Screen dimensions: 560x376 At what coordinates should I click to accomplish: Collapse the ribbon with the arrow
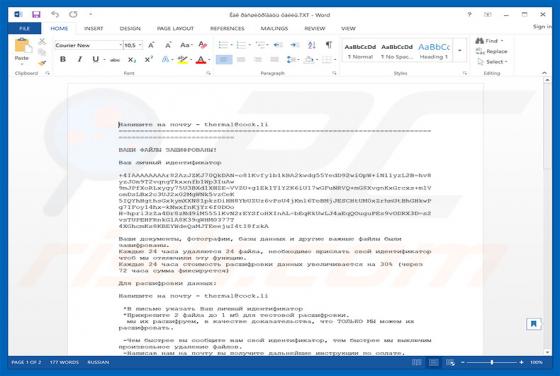pyautogui.click(x=544, y=73)
